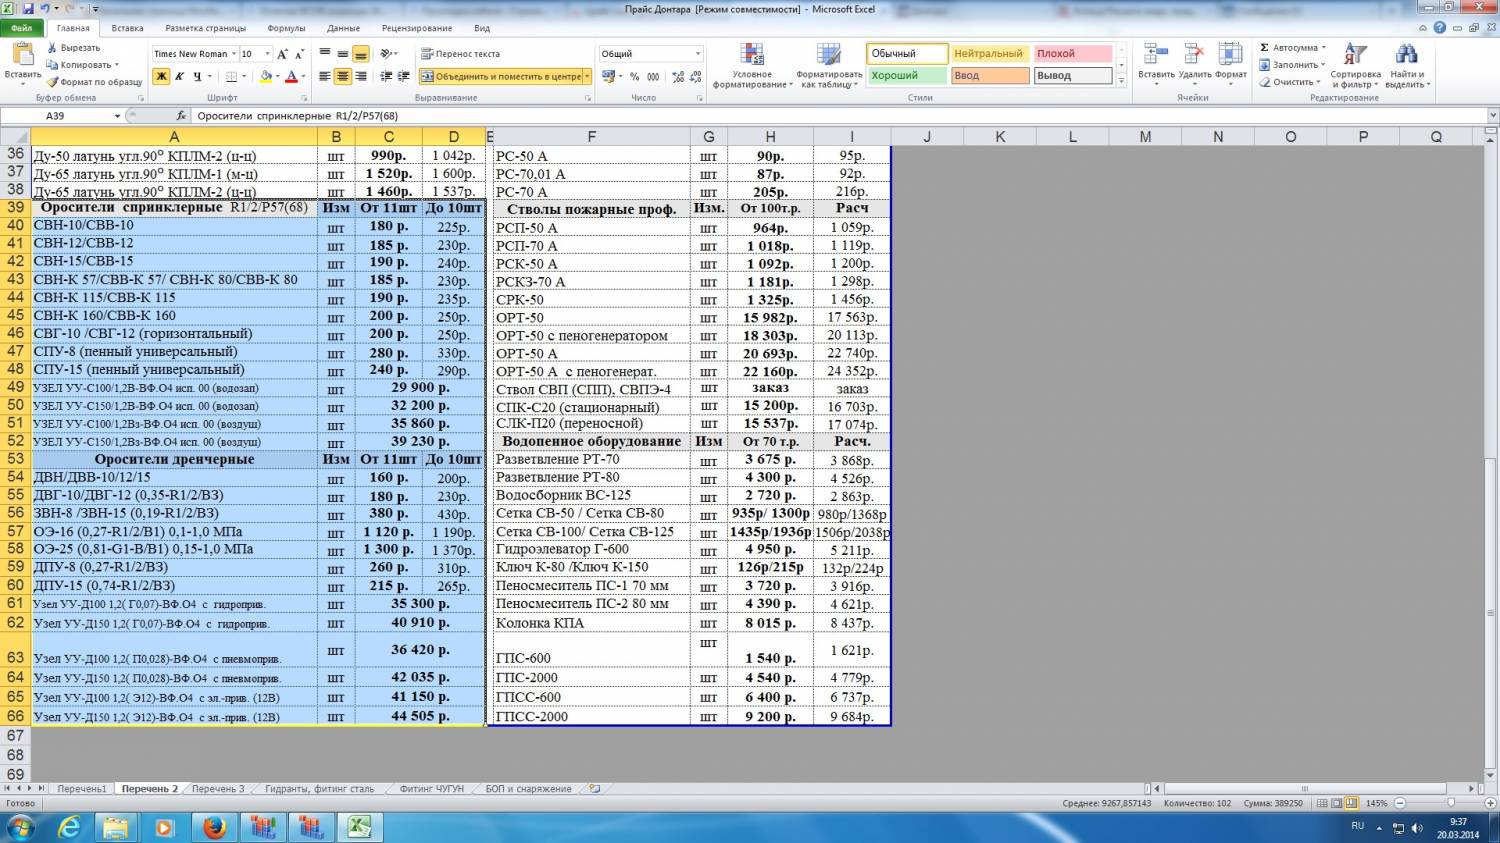Toggle center horizontal alignment
Screen dimensions: 1500x843
(343, 77)
